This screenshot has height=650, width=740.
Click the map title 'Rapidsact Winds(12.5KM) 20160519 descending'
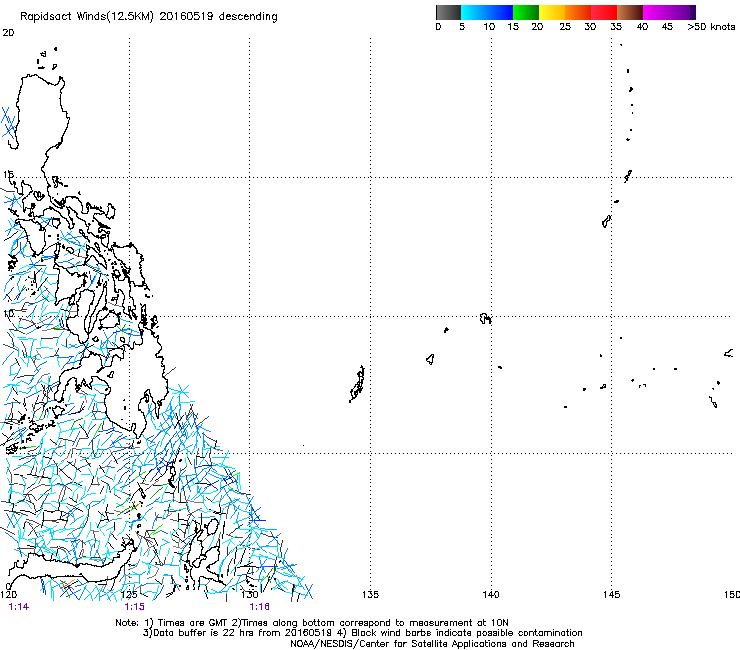(x=149, y=17)
